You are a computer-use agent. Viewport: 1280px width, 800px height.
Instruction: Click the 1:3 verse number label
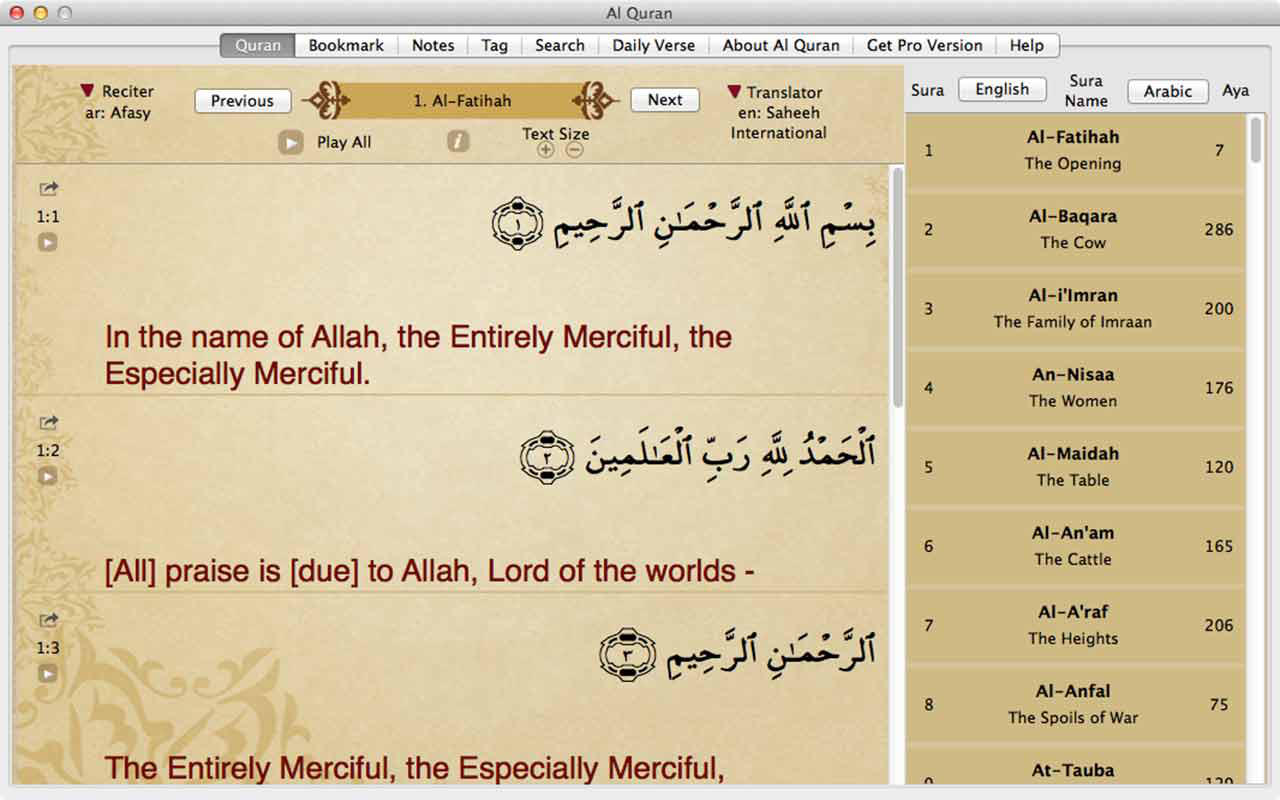pos(48,647)
